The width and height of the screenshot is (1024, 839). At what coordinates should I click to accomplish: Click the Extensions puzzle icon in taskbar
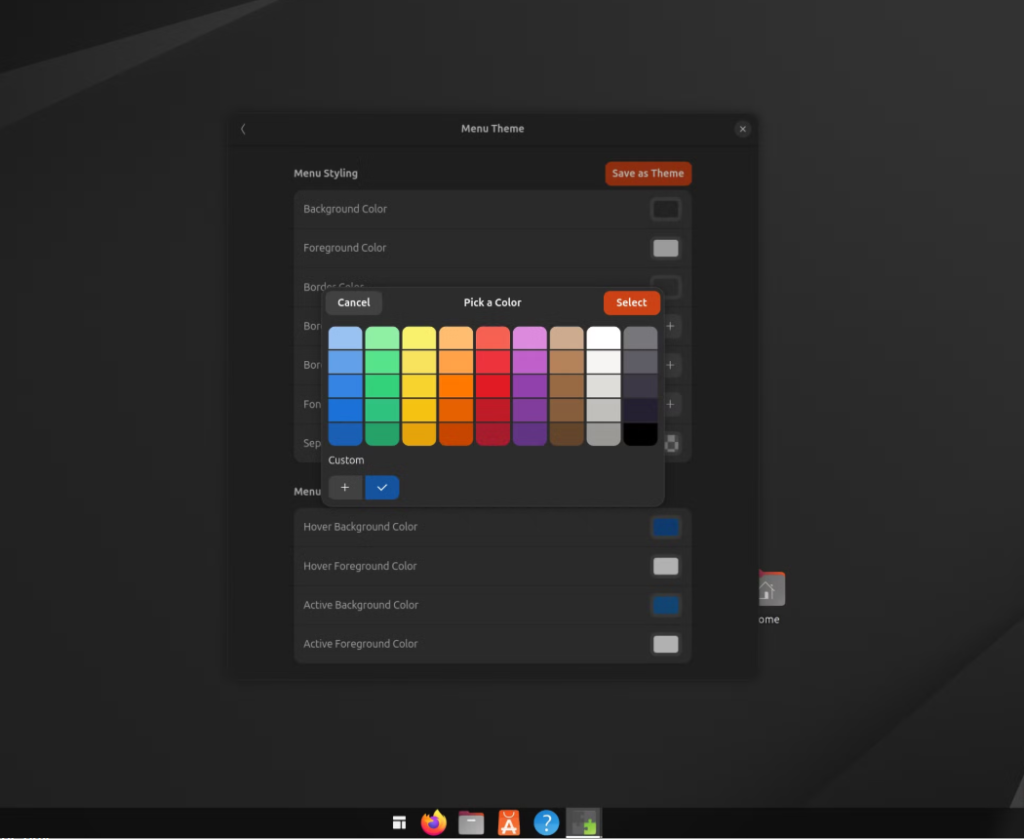(583, 822)
